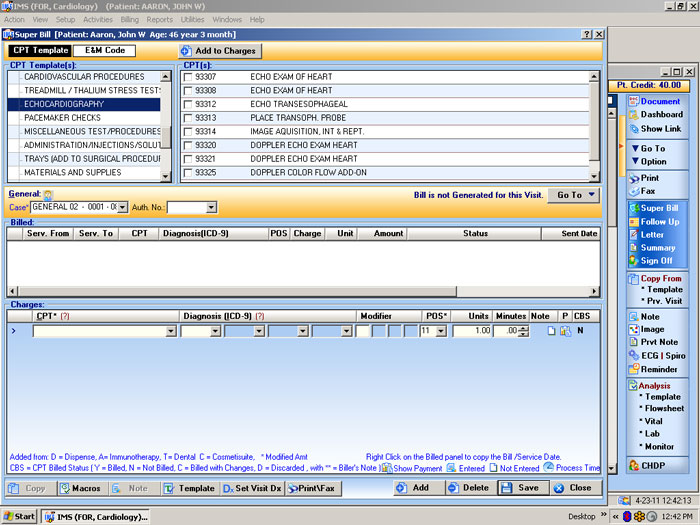Click the Copy From icon

pyautogui.click(x=633, y=279)
